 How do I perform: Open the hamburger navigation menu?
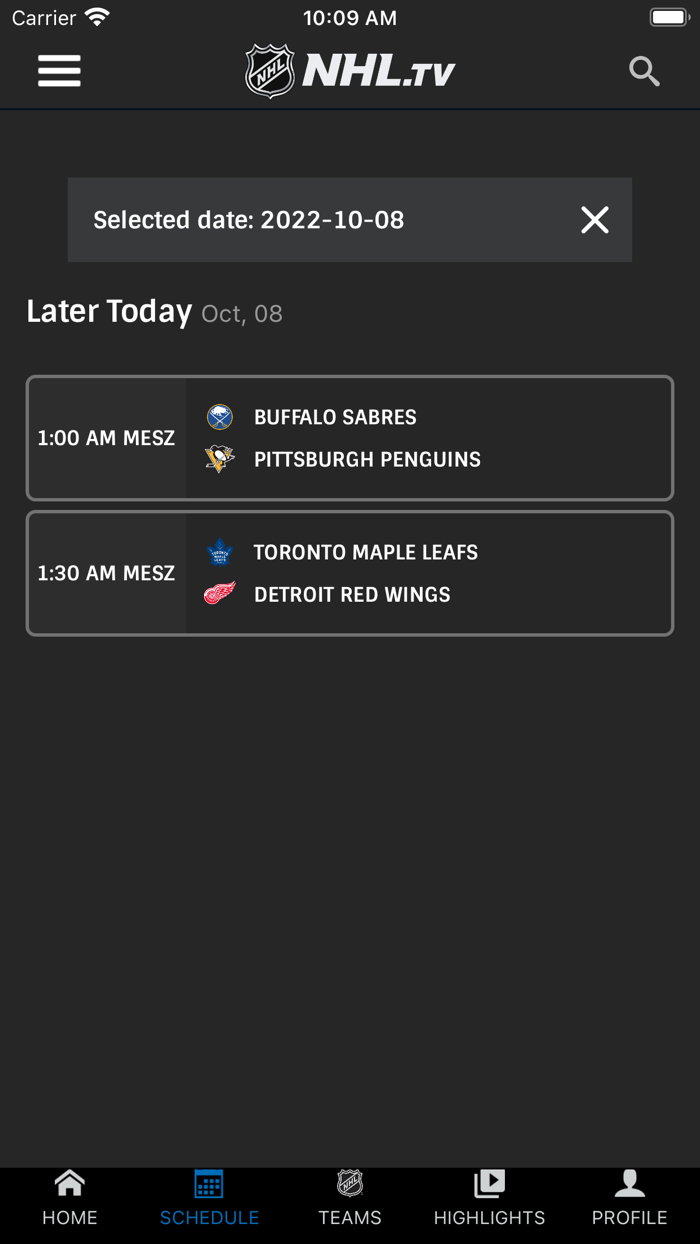pos(59,70)
